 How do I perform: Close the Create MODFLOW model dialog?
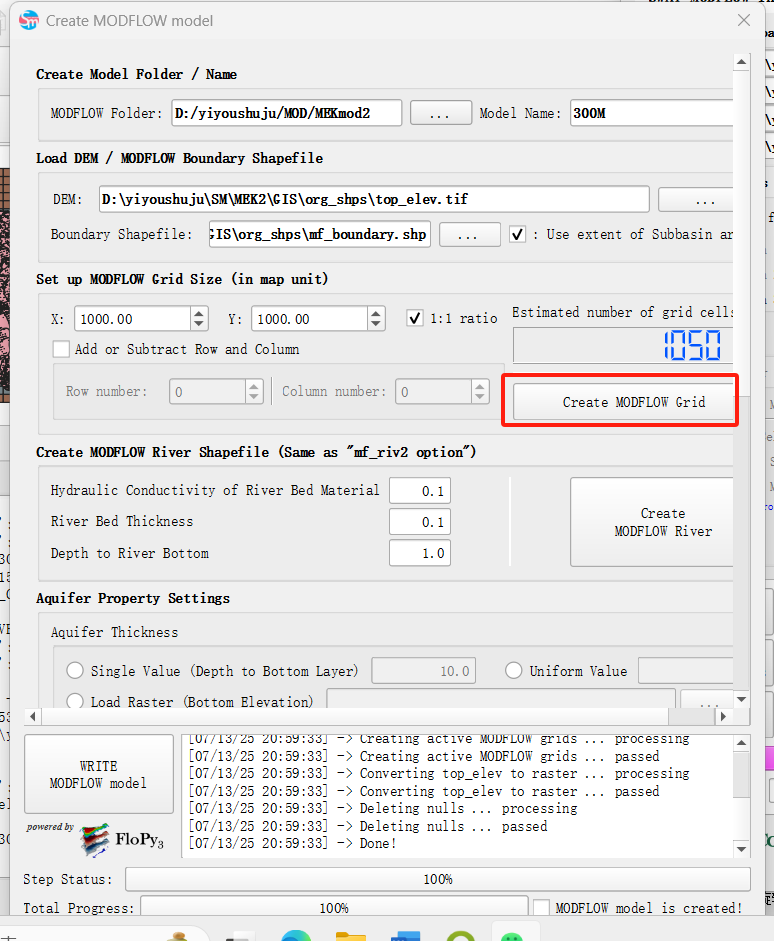pos(744,20)
